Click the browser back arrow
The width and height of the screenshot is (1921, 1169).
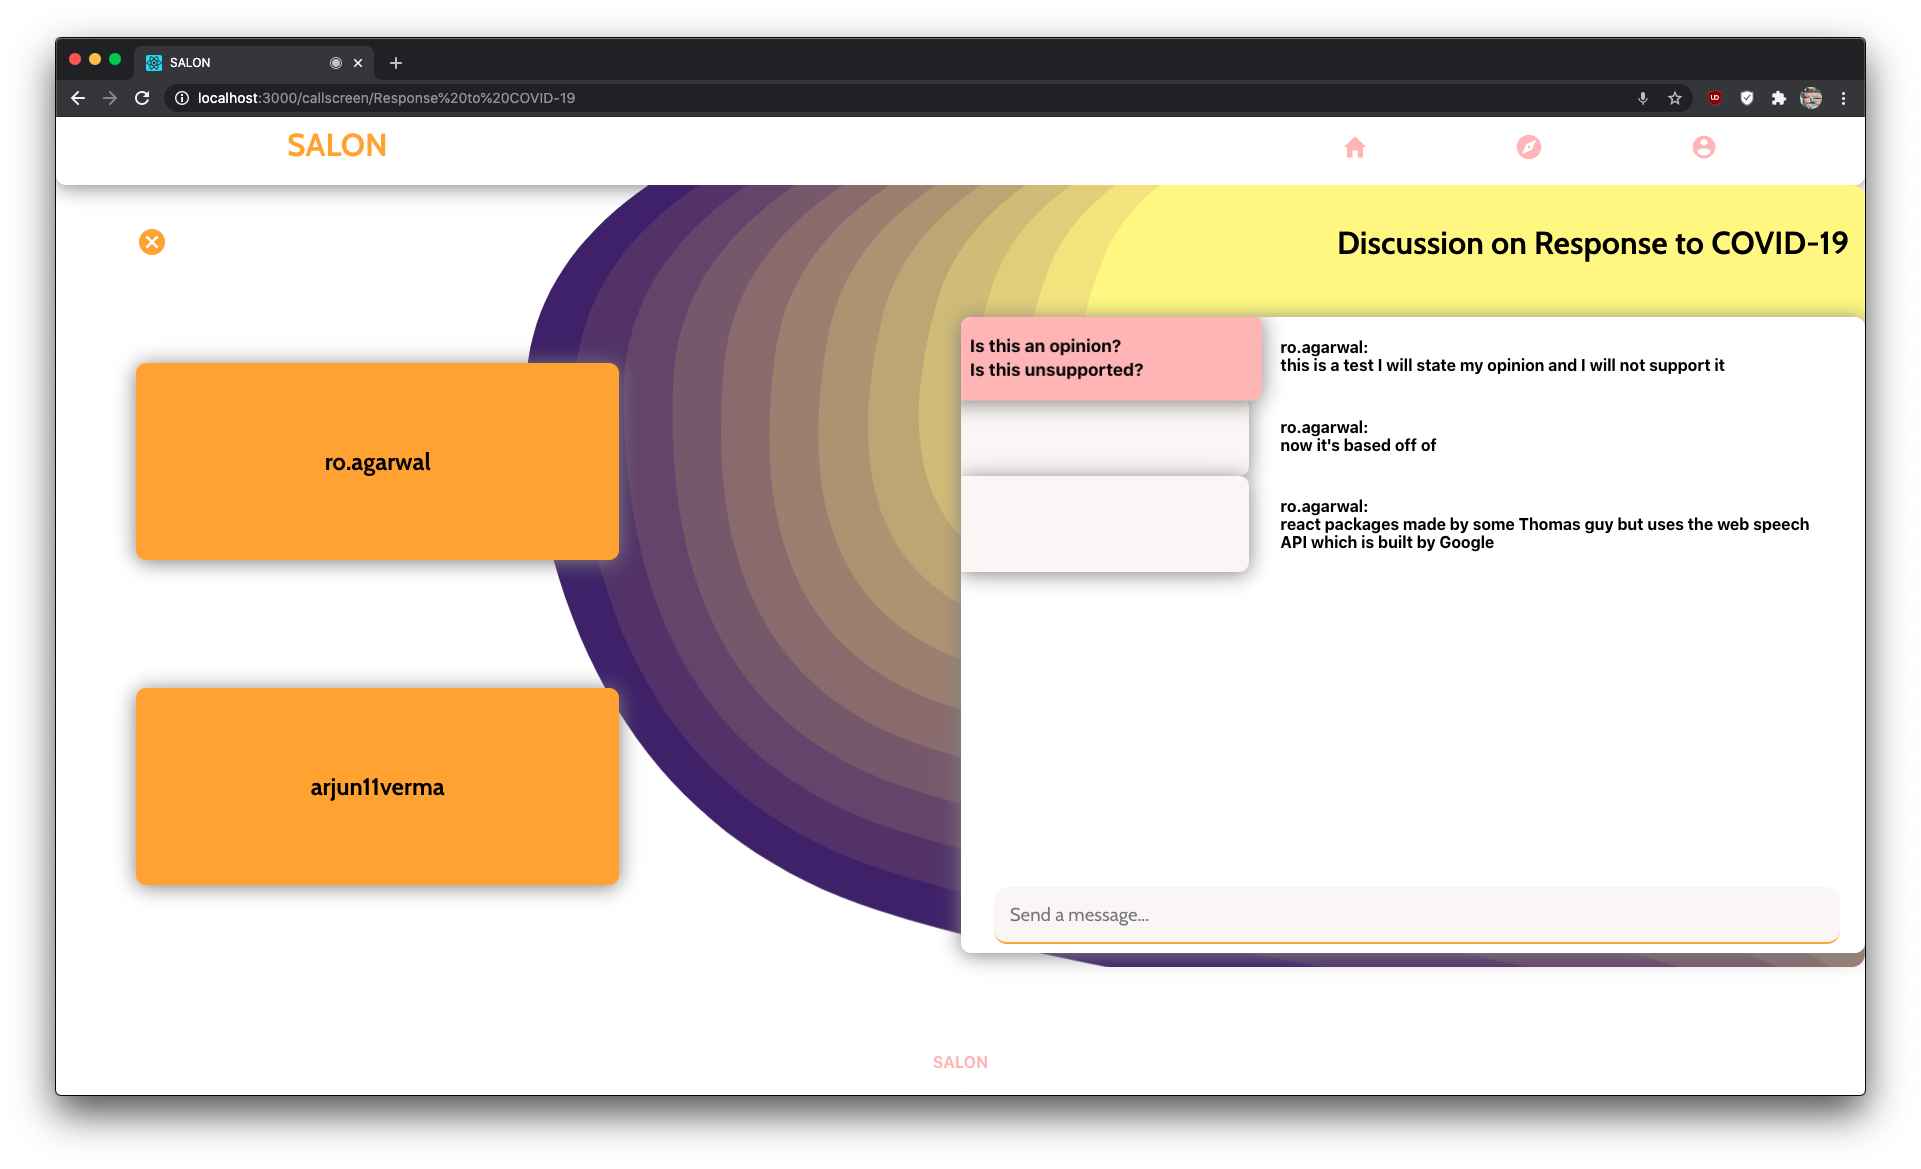tap(78, 98)
